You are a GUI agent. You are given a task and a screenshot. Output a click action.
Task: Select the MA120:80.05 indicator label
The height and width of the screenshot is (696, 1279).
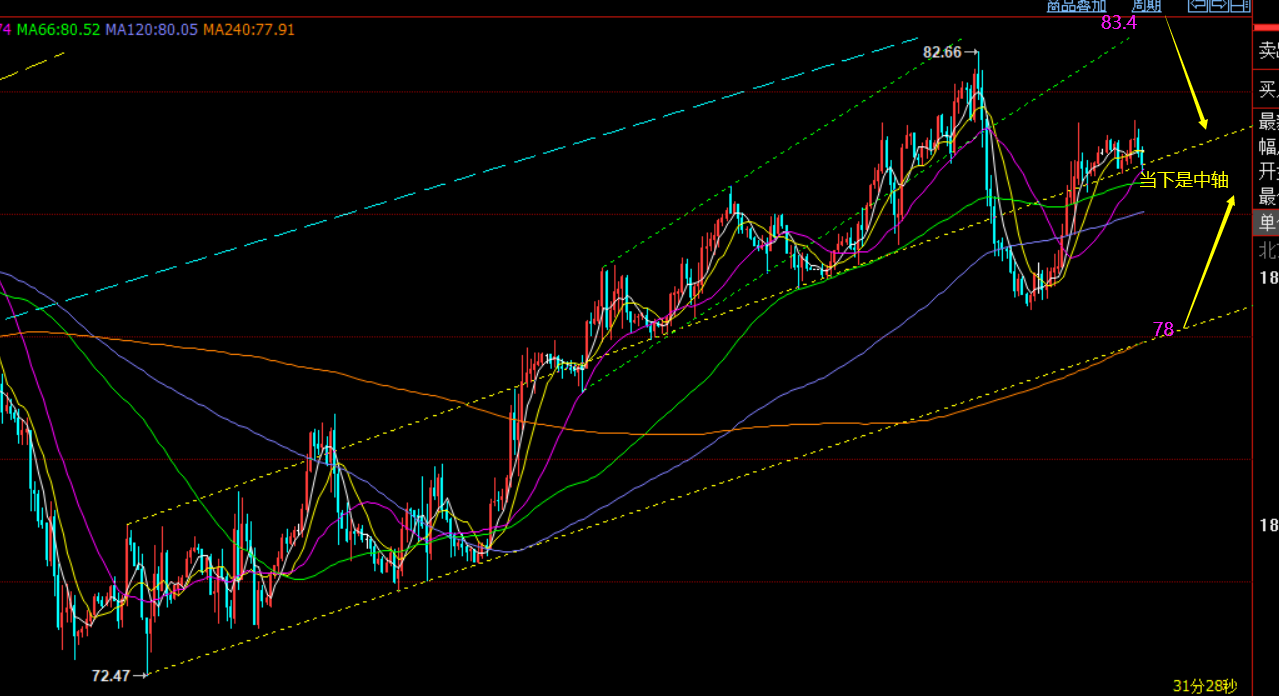click(152, 30)
